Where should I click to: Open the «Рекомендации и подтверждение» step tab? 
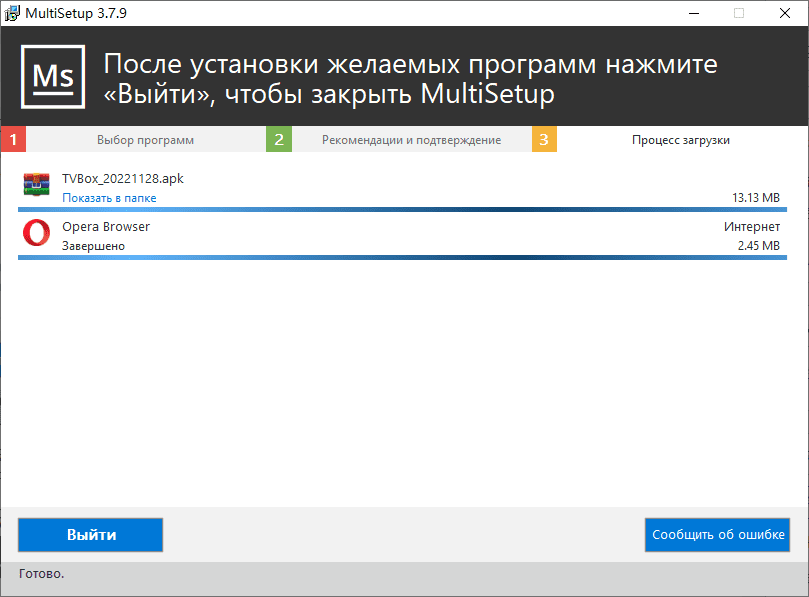coord(411,140)
